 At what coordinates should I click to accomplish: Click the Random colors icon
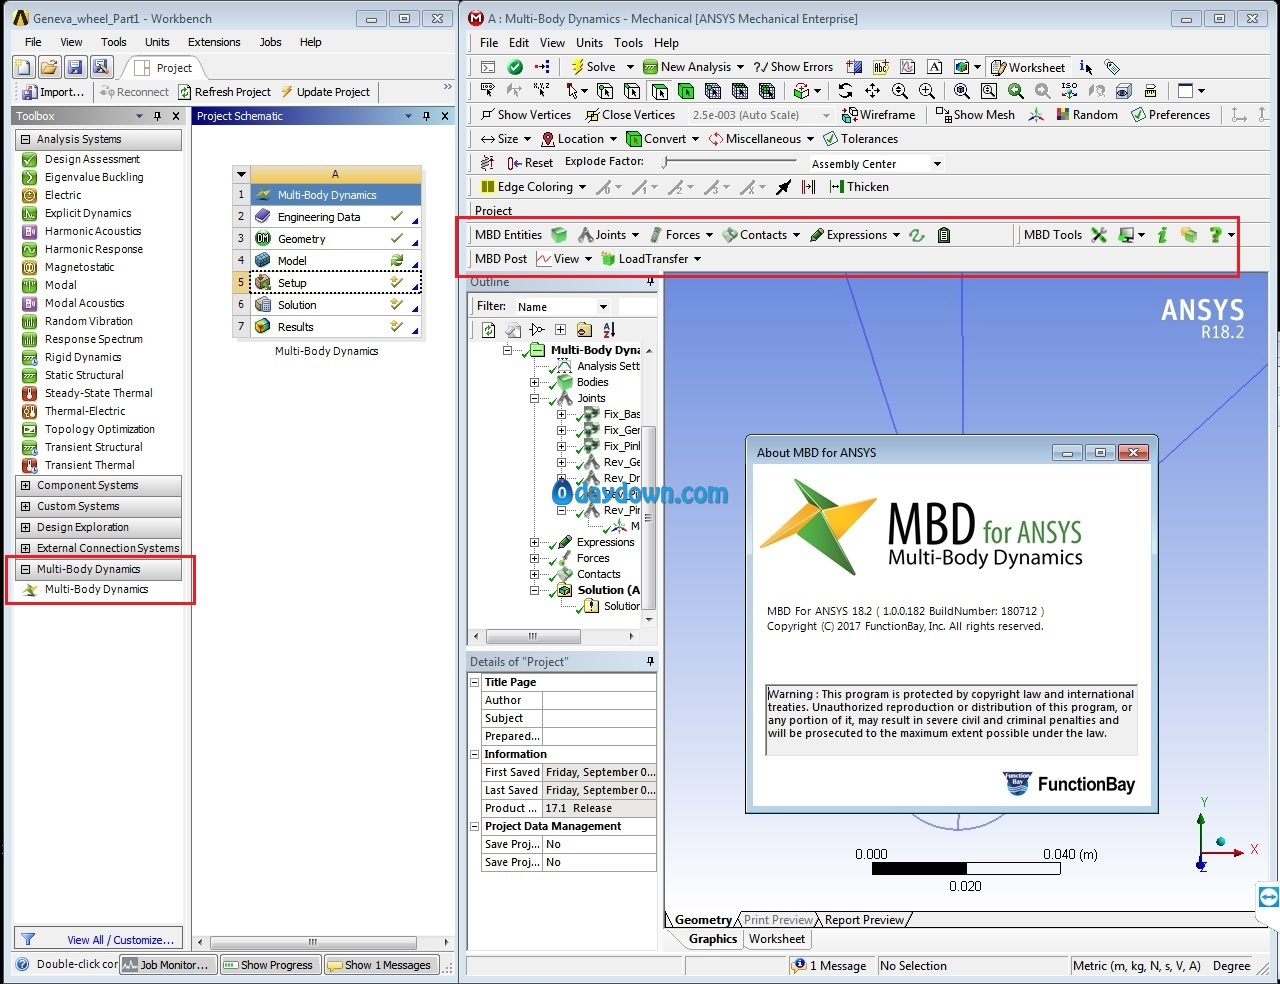point(1086,115)
